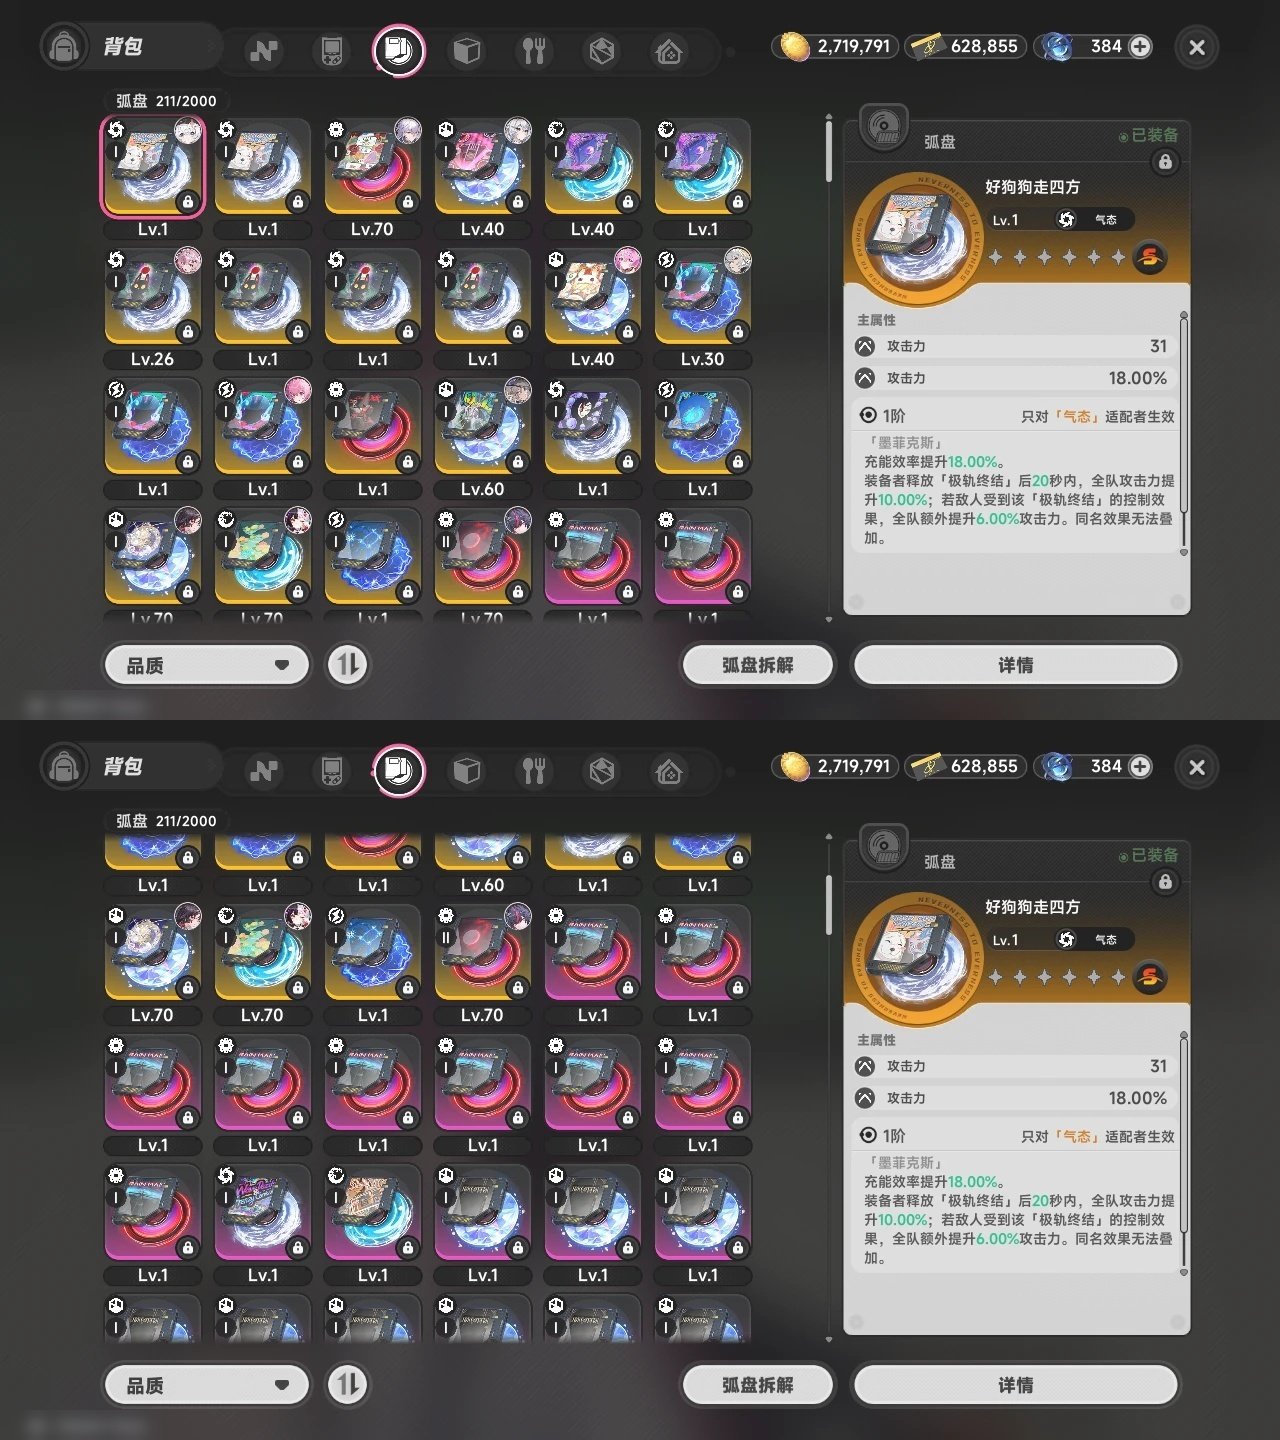This screenshot has height=1440, width=1280.
Task: Select the highlighted disc tab in upper screenshot
Action: click(399, 50)
